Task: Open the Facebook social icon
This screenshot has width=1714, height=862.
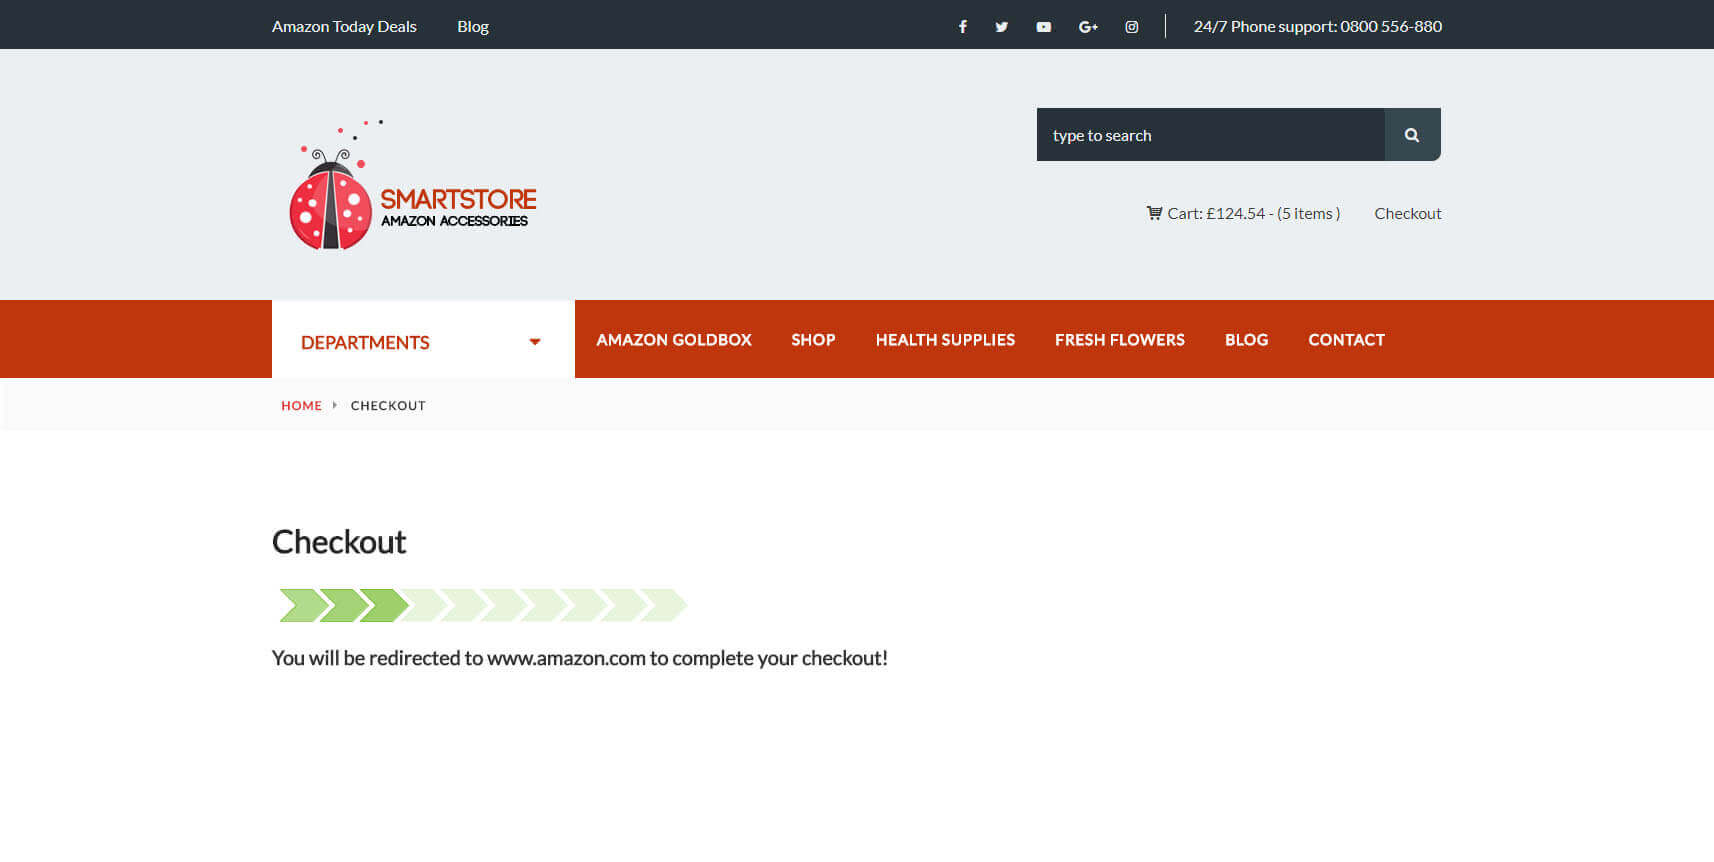Action: pyautogui.click(x=962, y=27)
